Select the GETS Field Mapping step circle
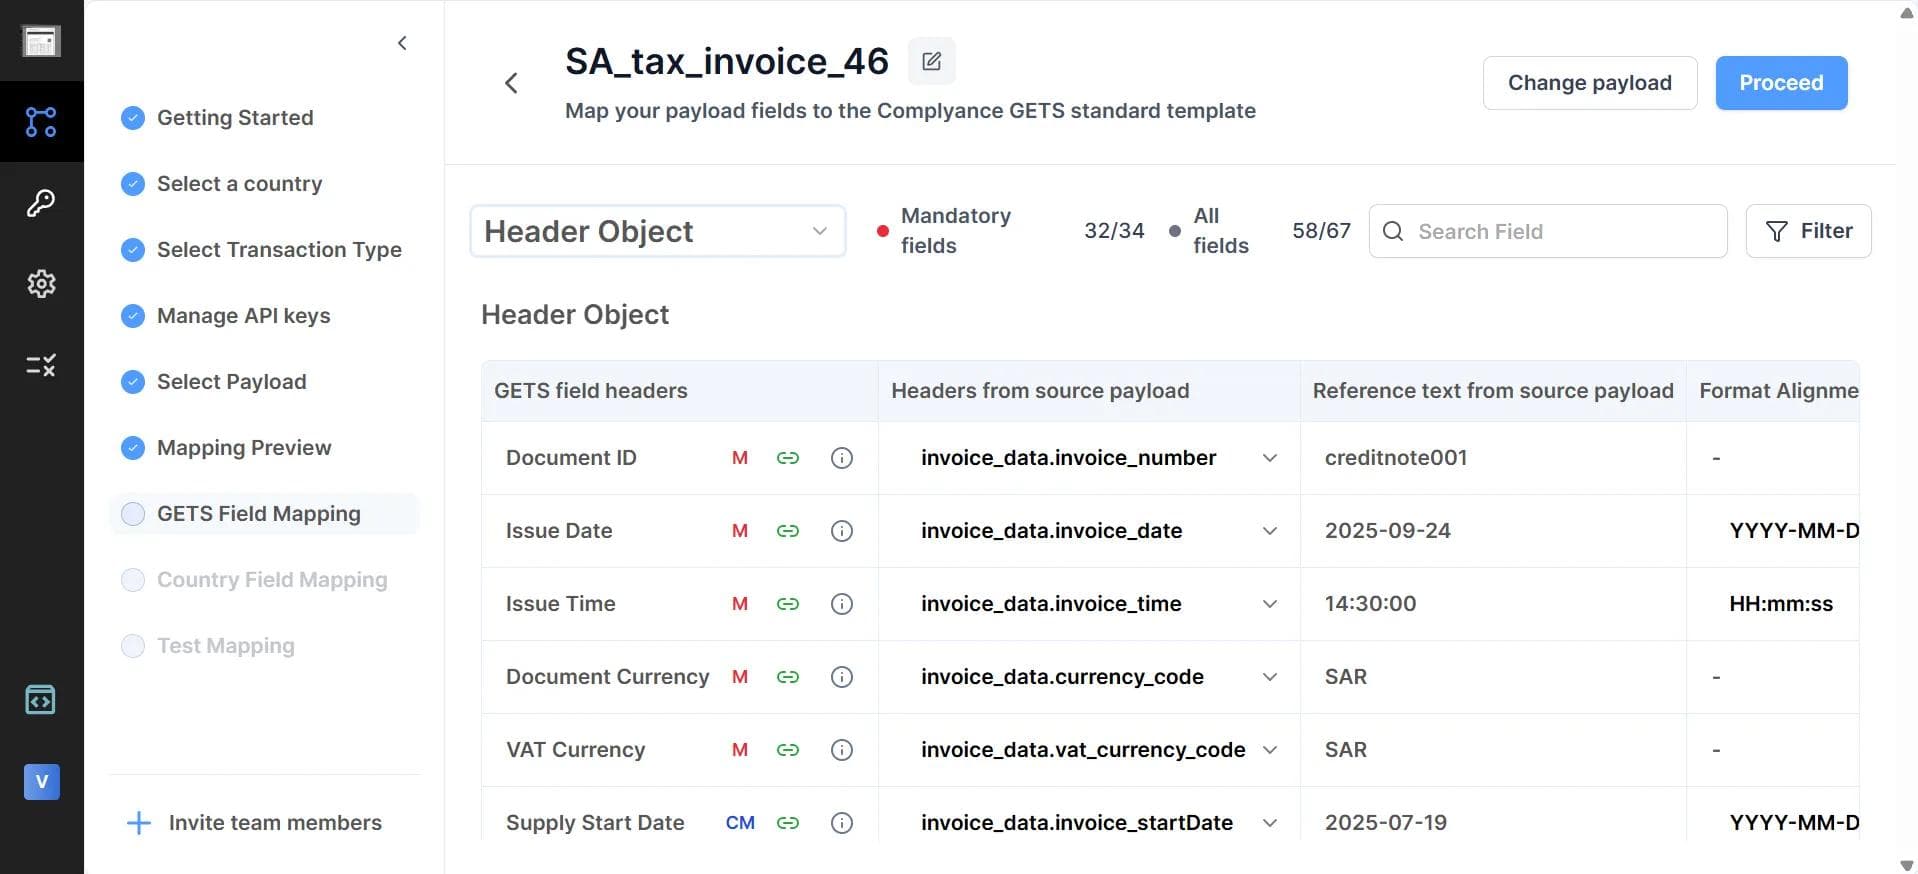 [133, 514]
